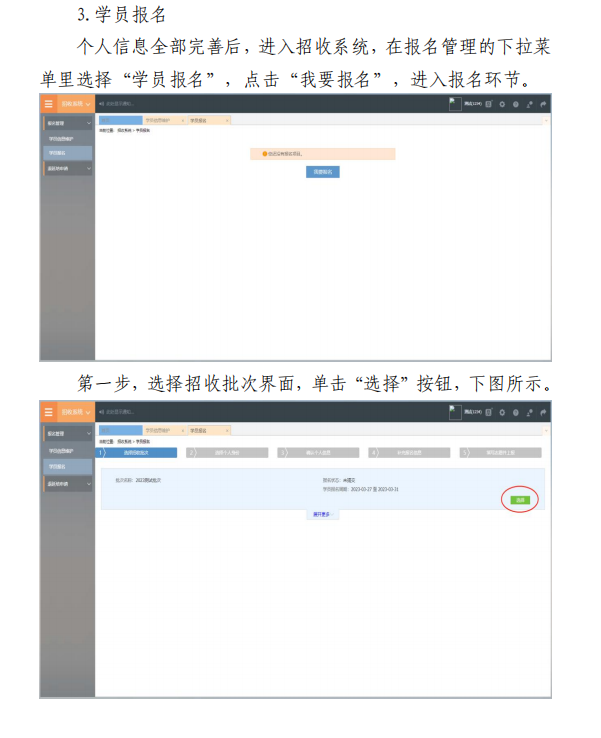Click the hamburger menu icon in upper screenshot
Viewport: 601px width, 738px height.
48,104
